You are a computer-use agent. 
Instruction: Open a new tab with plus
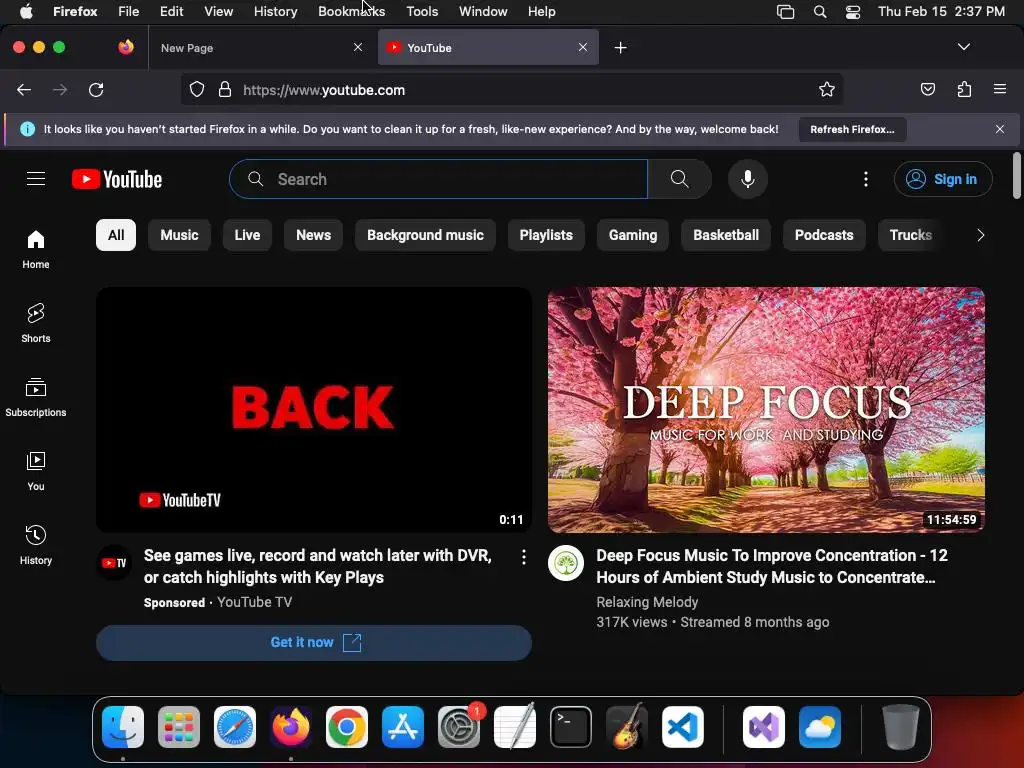620,48
